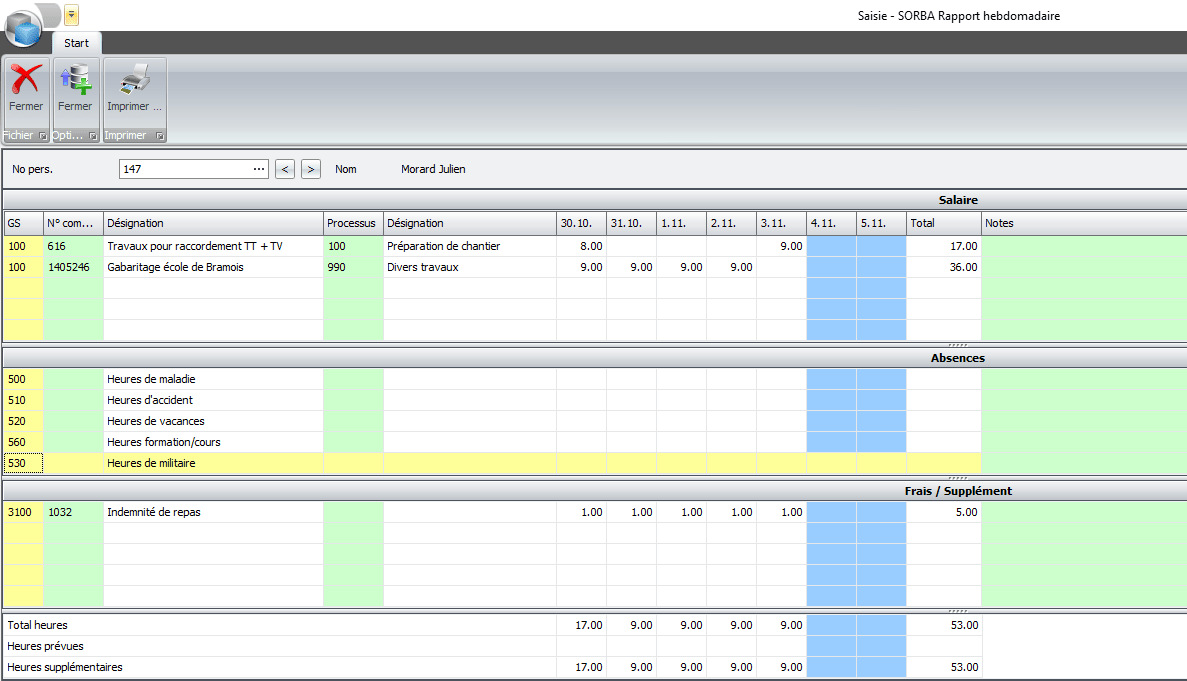Click the Notes column header
1187x681 pixels.
point(1084,223)
